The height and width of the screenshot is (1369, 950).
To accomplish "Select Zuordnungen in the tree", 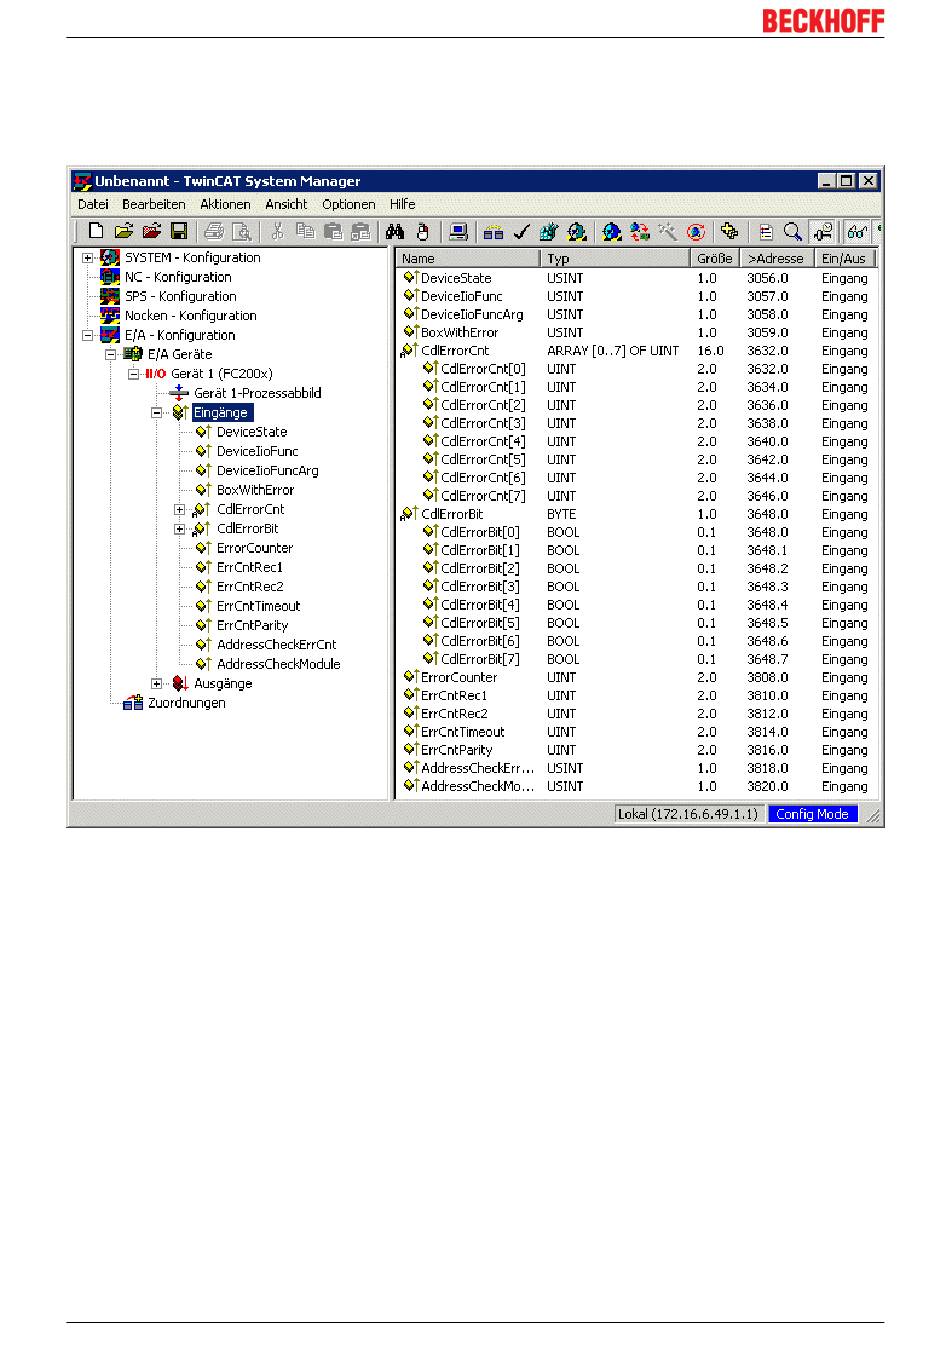I will click(x=186, y=703).
